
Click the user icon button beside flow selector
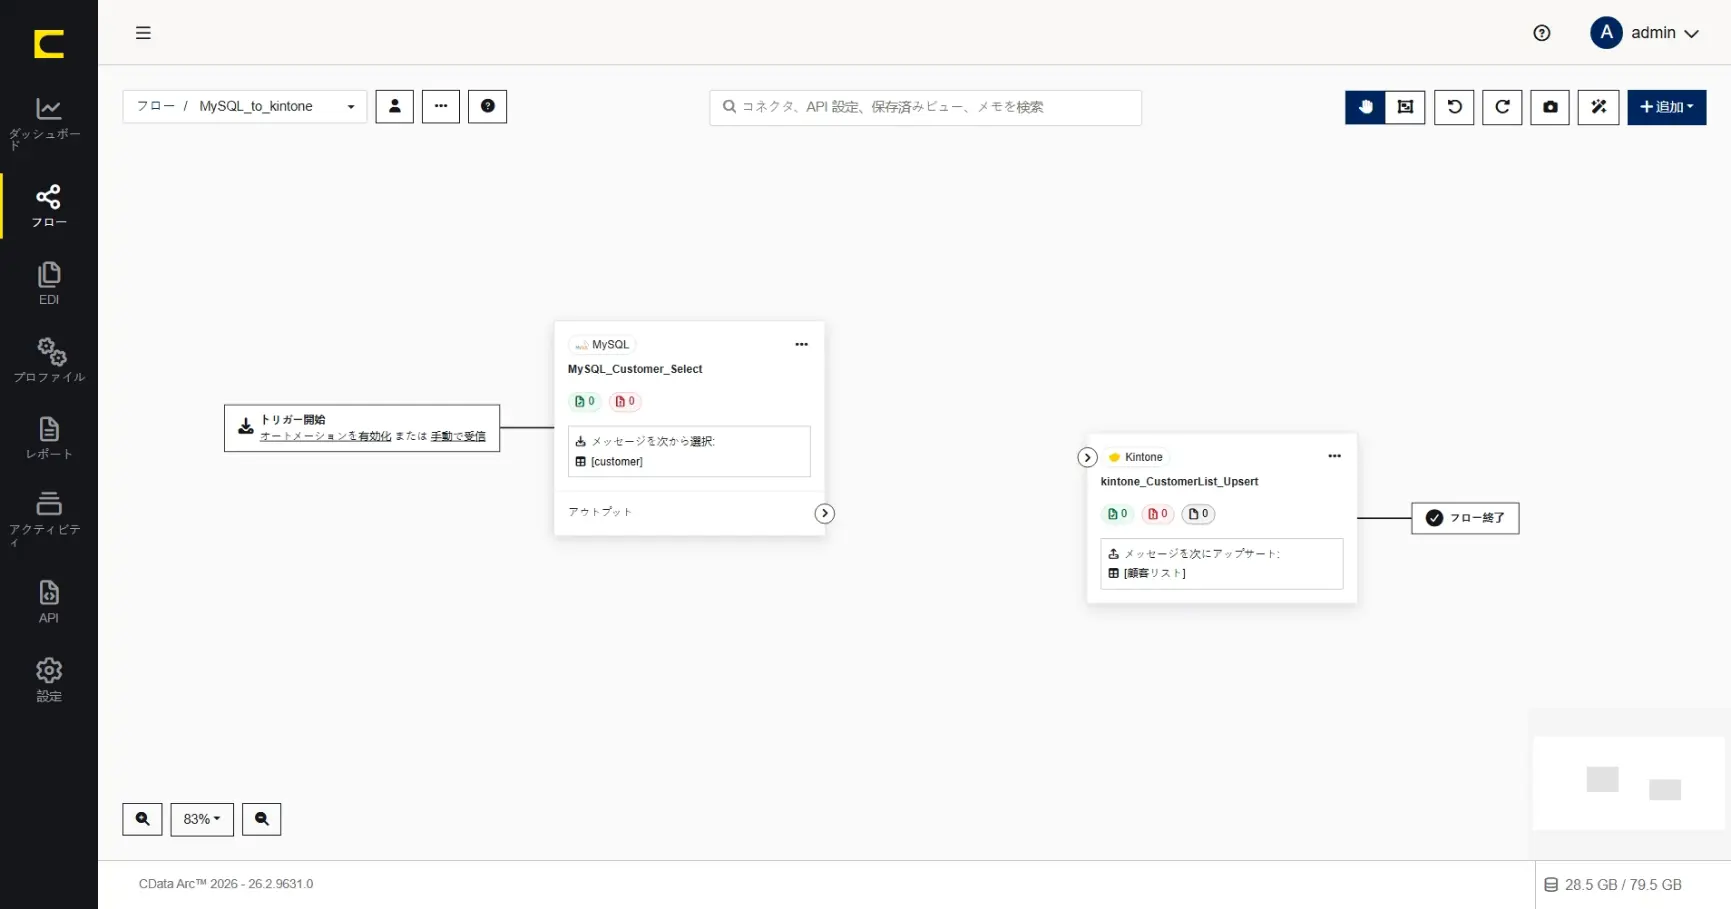coord(394,106)
